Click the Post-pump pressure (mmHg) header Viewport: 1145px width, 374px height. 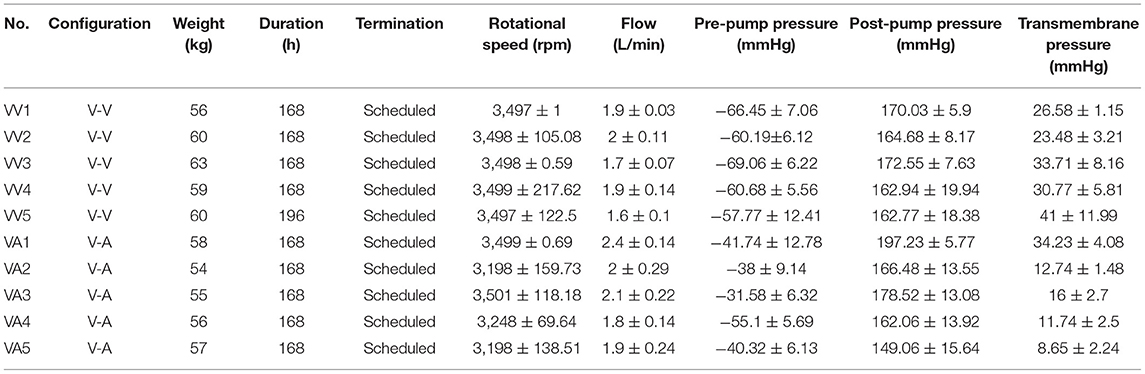pos(925,34)
